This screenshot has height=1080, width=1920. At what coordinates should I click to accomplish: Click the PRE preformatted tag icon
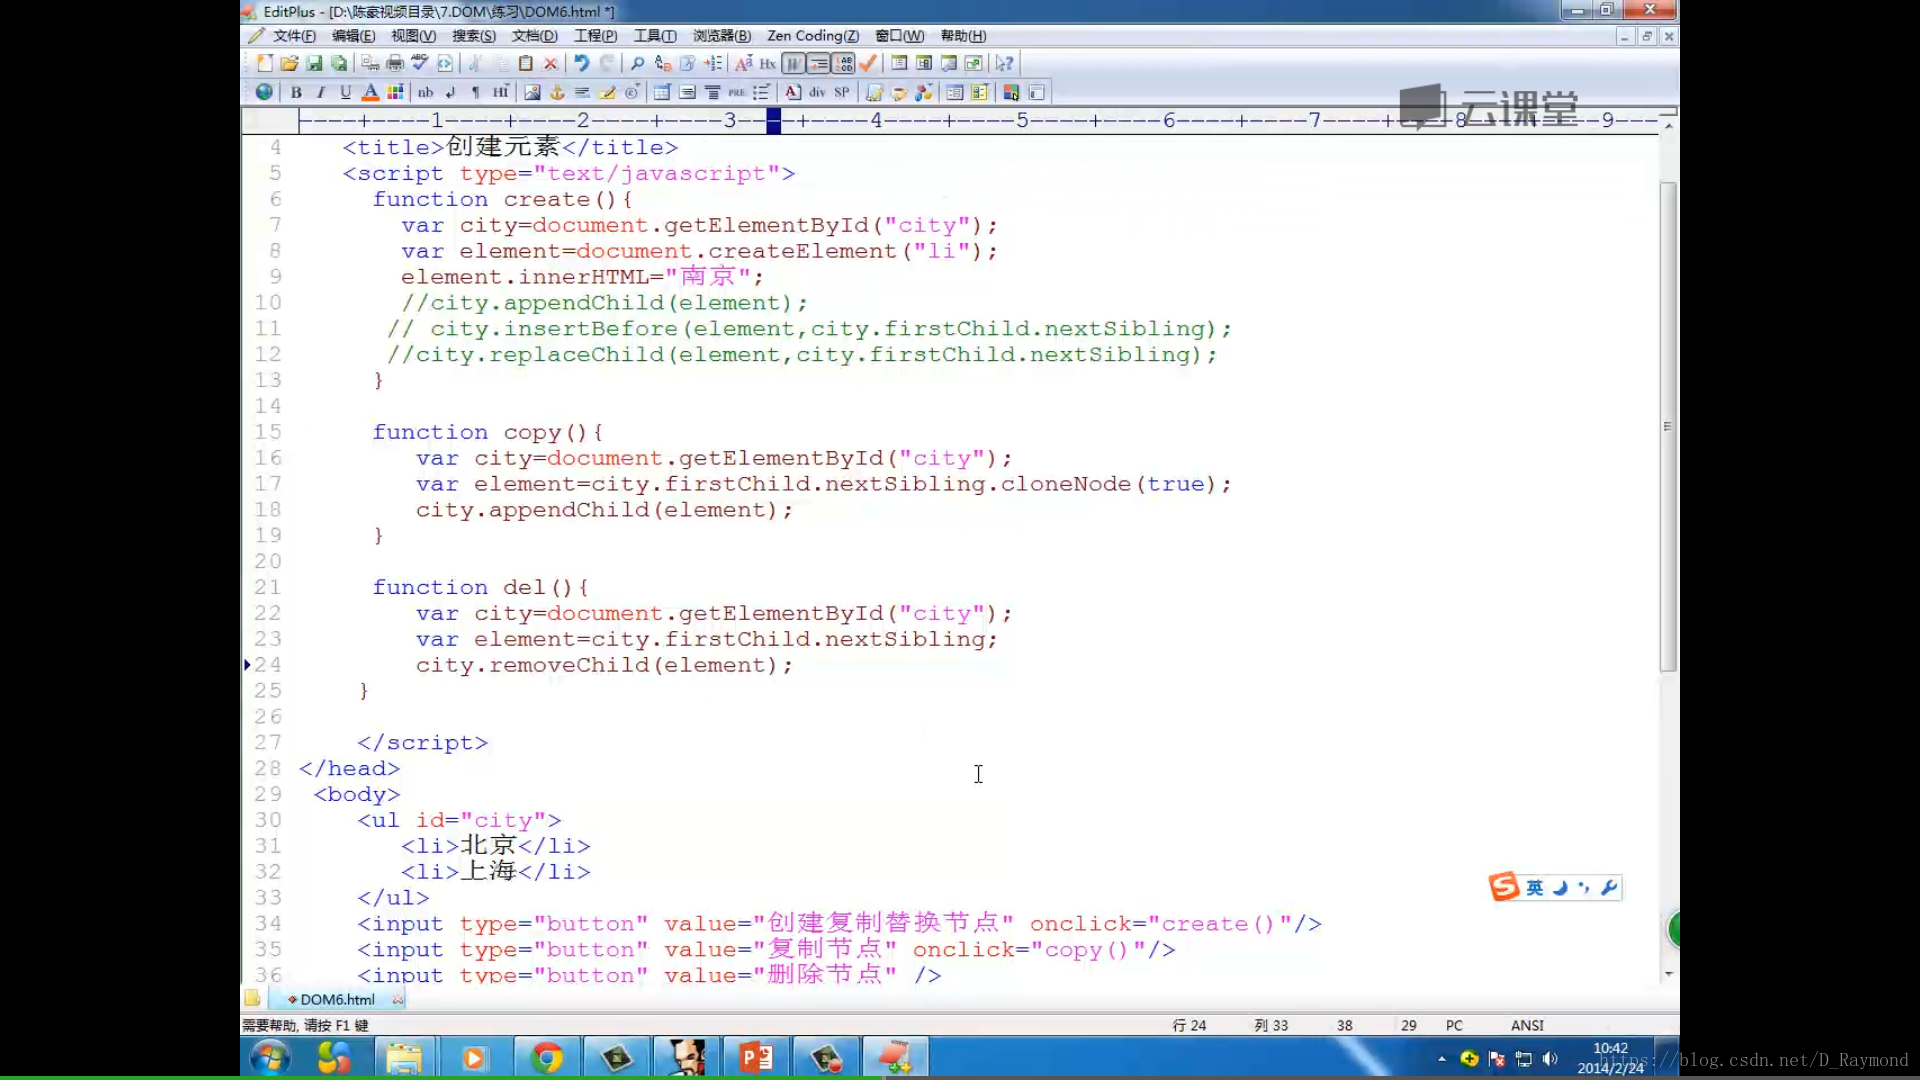737,92
